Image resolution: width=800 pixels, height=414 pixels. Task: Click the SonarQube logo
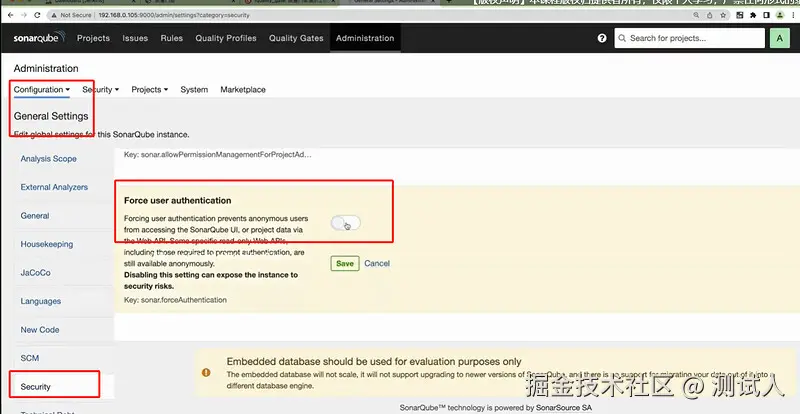pos(39,38)
